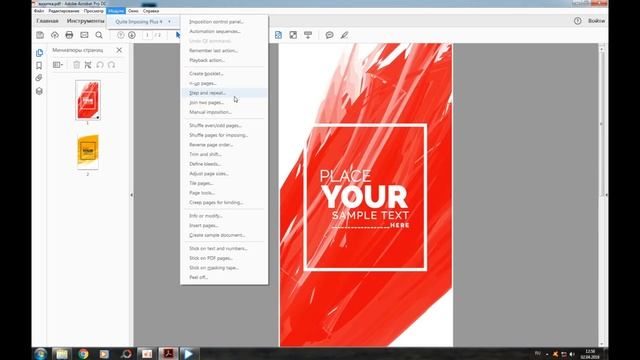This screenshot has width=640, height=360.
Task: Open the Окно menu
Action: click(x=133, y=11)
